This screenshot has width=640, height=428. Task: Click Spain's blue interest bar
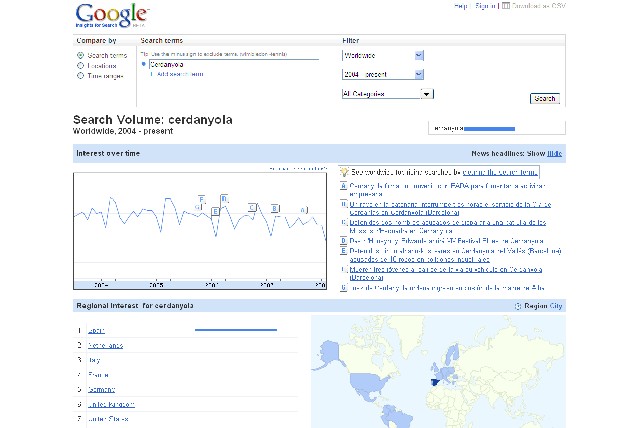236,330
